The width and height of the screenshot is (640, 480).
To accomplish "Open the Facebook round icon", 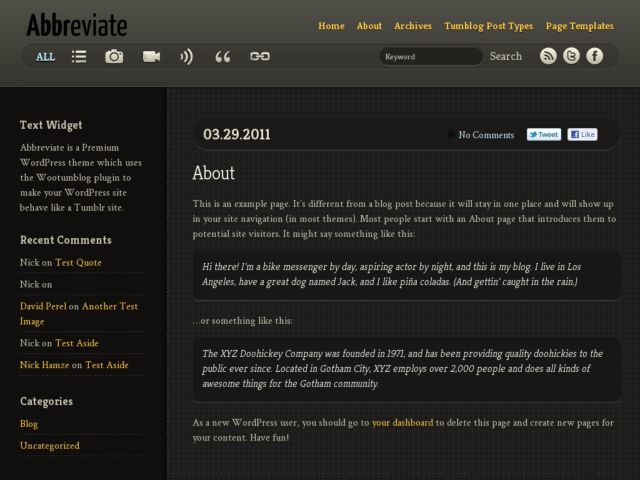I will click(595, 56).
